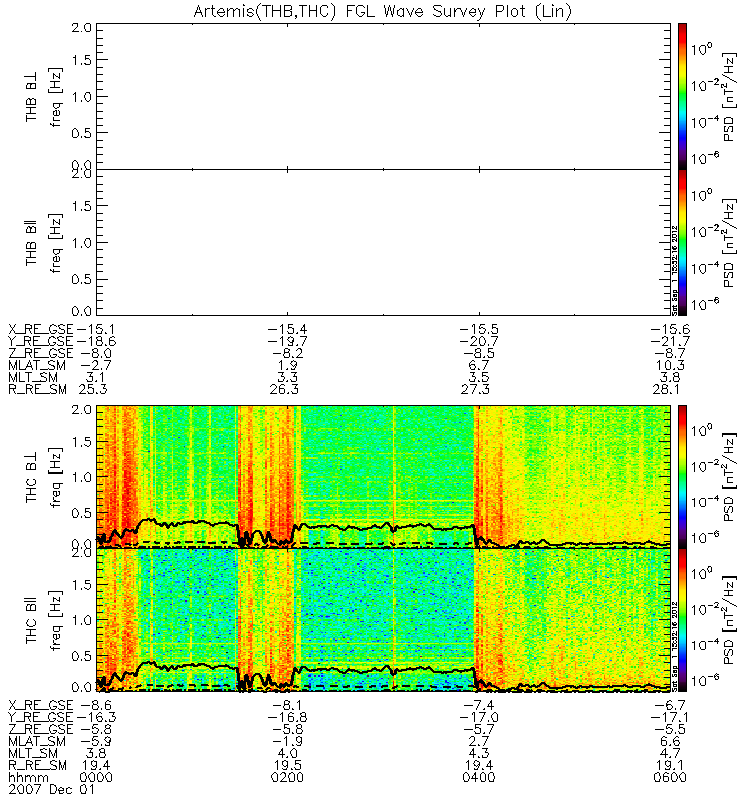Click the THC X_RE_GSE value "-8.1"

(x=287, y=706)
